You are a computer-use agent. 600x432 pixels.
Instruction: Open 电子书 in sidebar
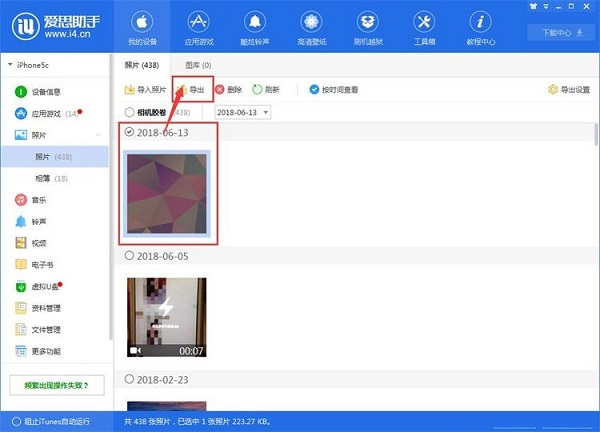[x=34, y=264]
